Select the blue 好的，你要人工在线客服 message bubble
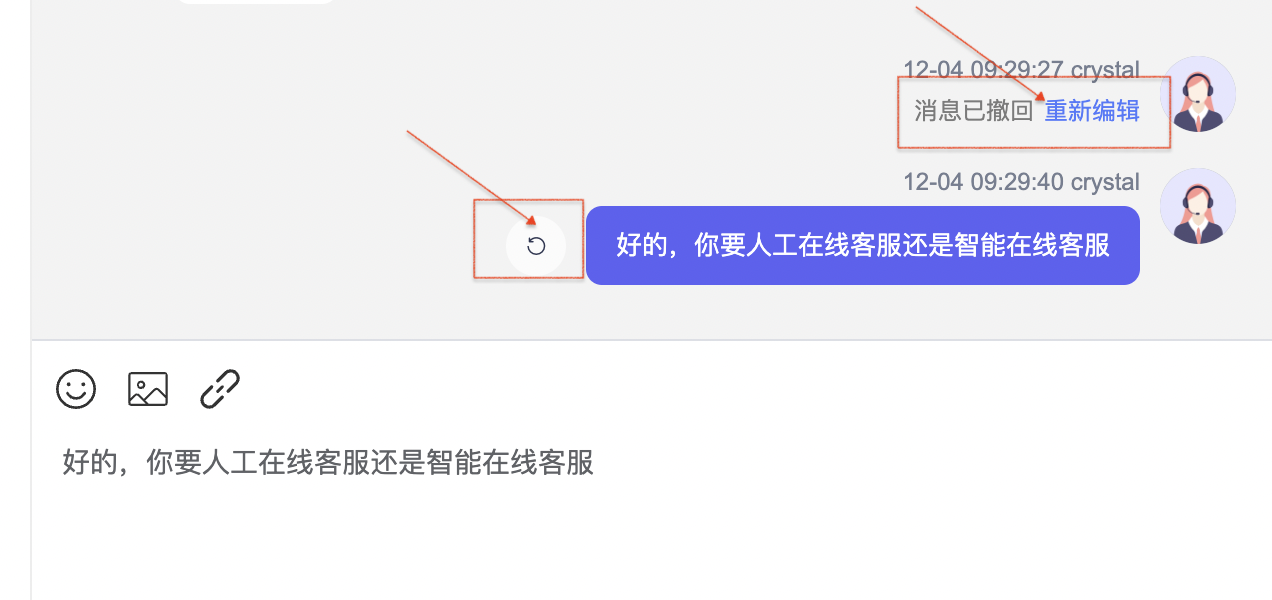 coord(863,246)
